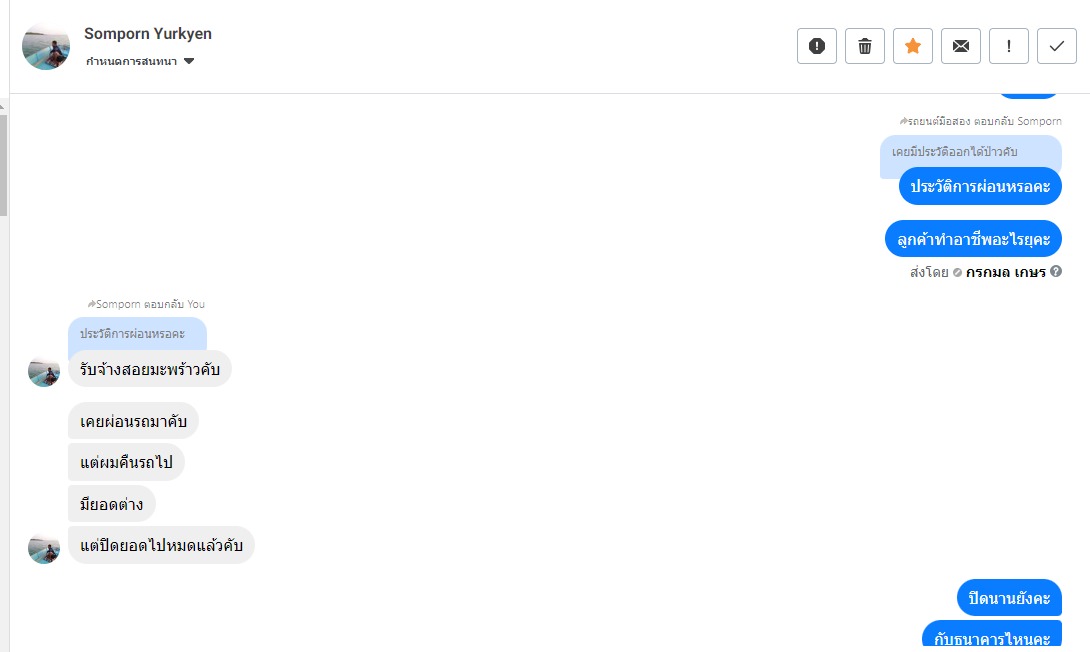Viewport: 1090px width, 652px height.
Task: Click the exclamation mark priority button
Action: tap(1009, 46)
